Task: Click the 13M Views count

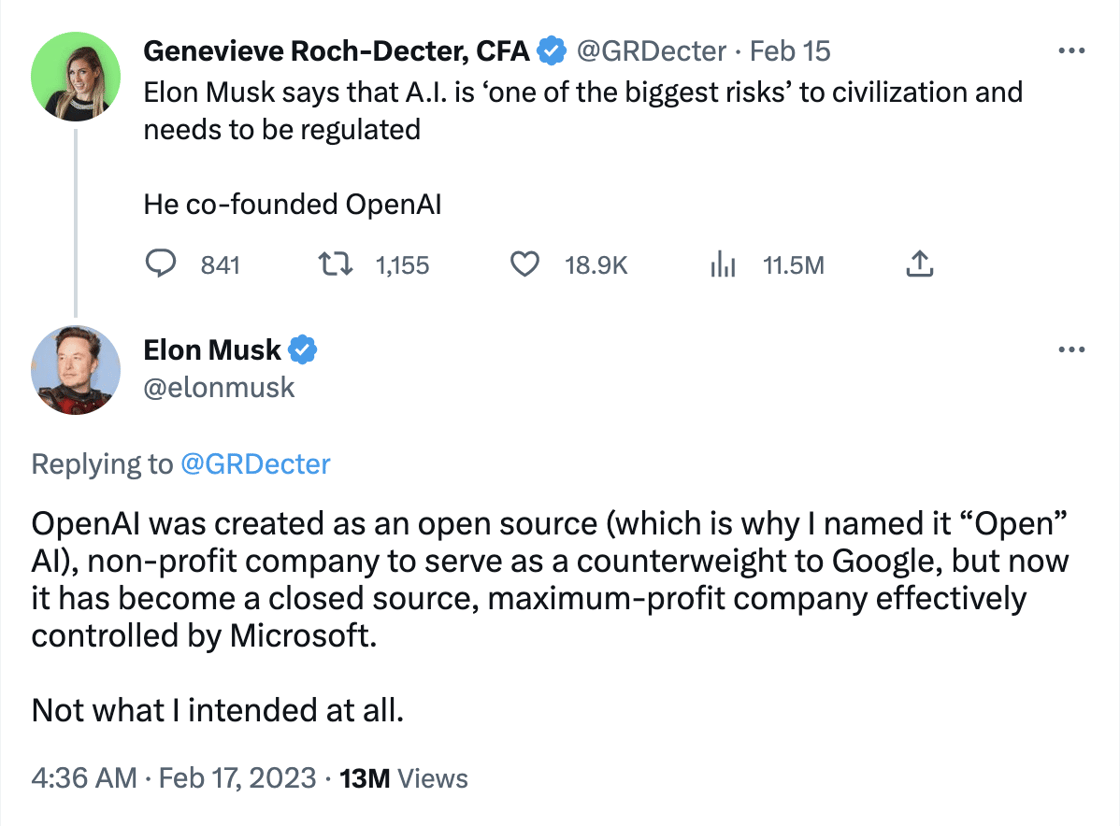Action: [404, 777]
